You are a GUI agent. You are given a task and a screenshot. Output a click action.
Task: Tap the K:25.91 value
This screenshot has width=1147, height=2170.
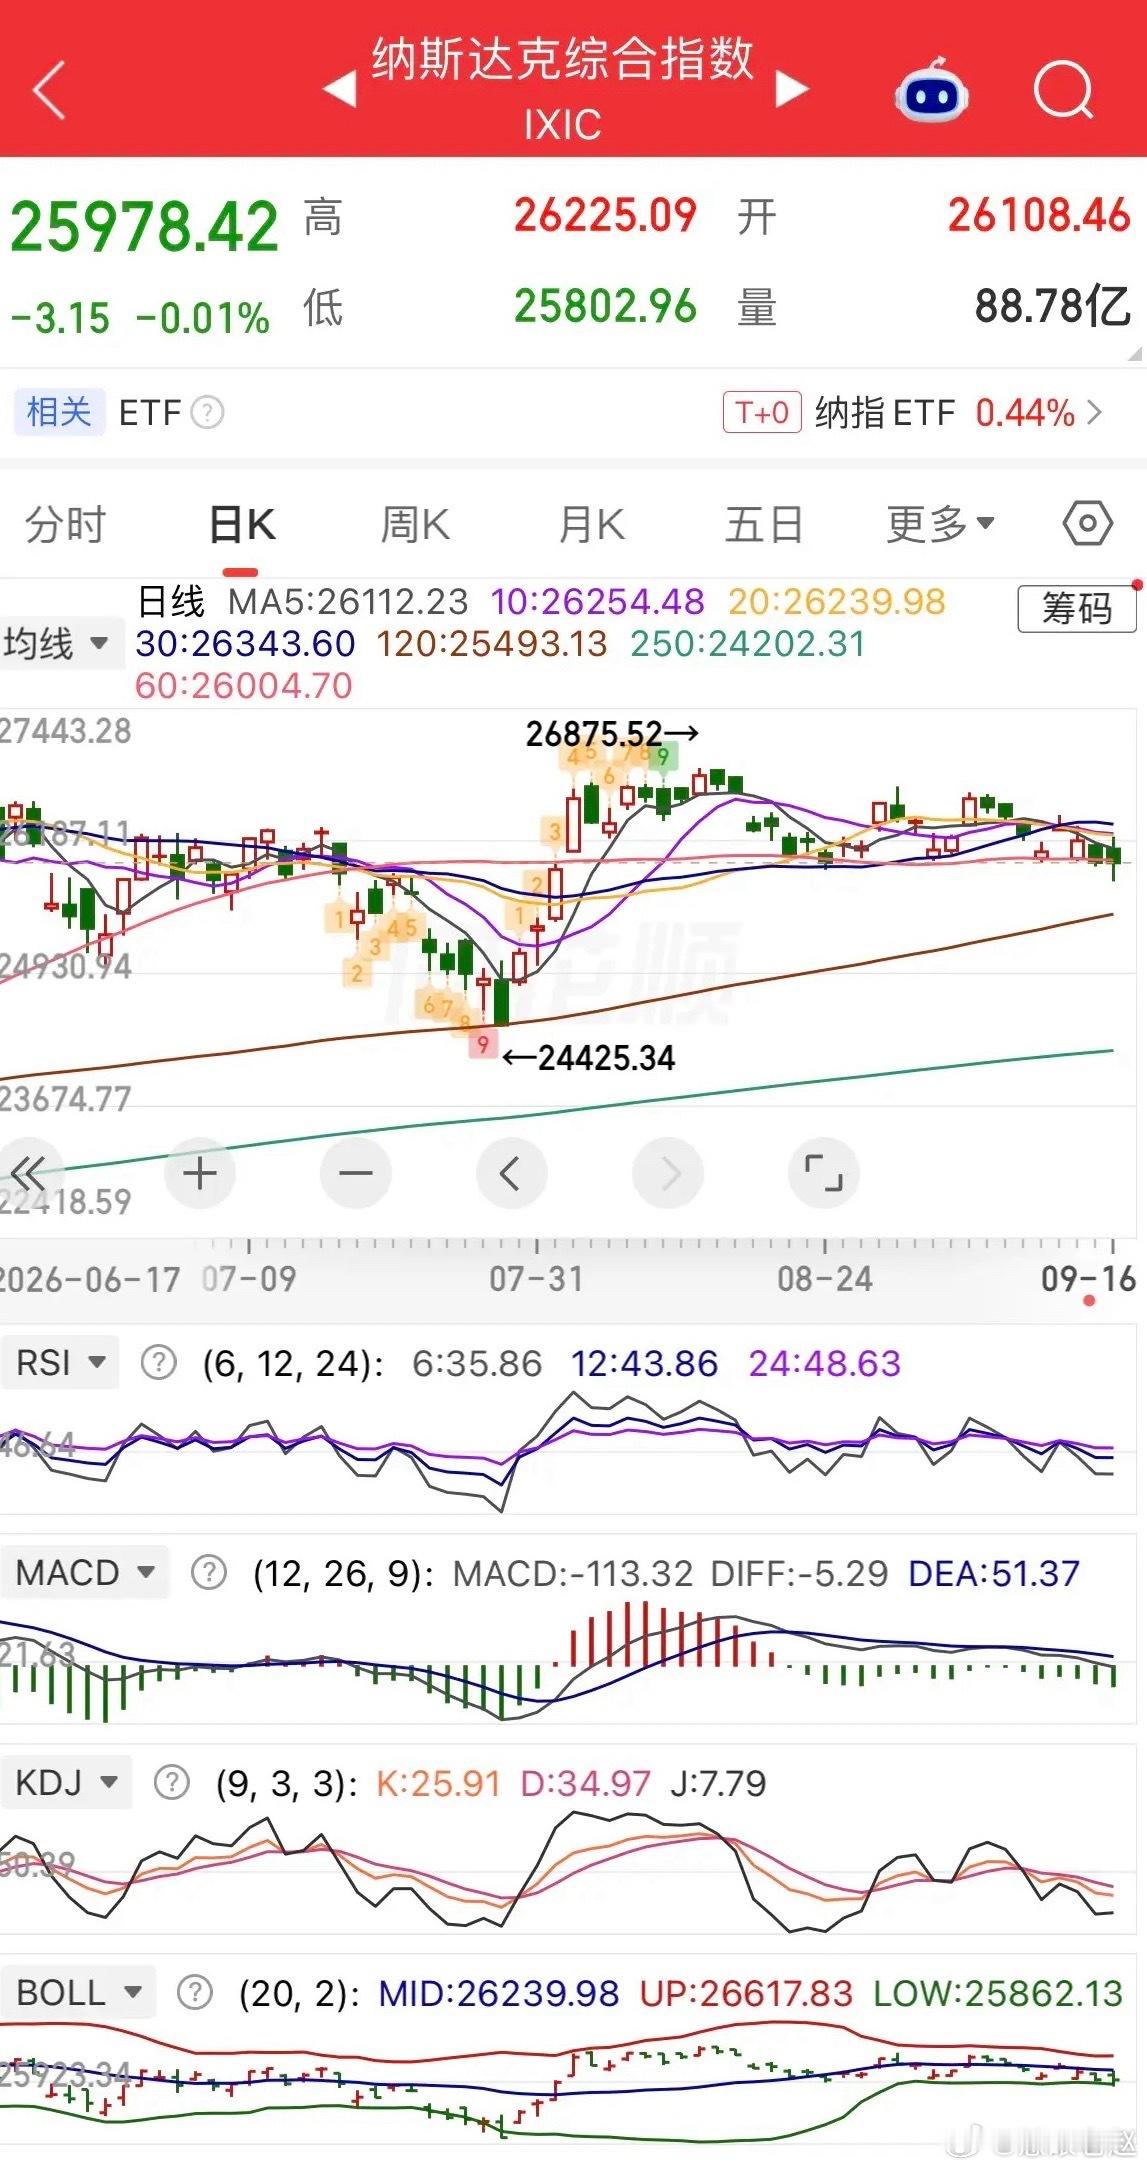[x=438, y=1783]
